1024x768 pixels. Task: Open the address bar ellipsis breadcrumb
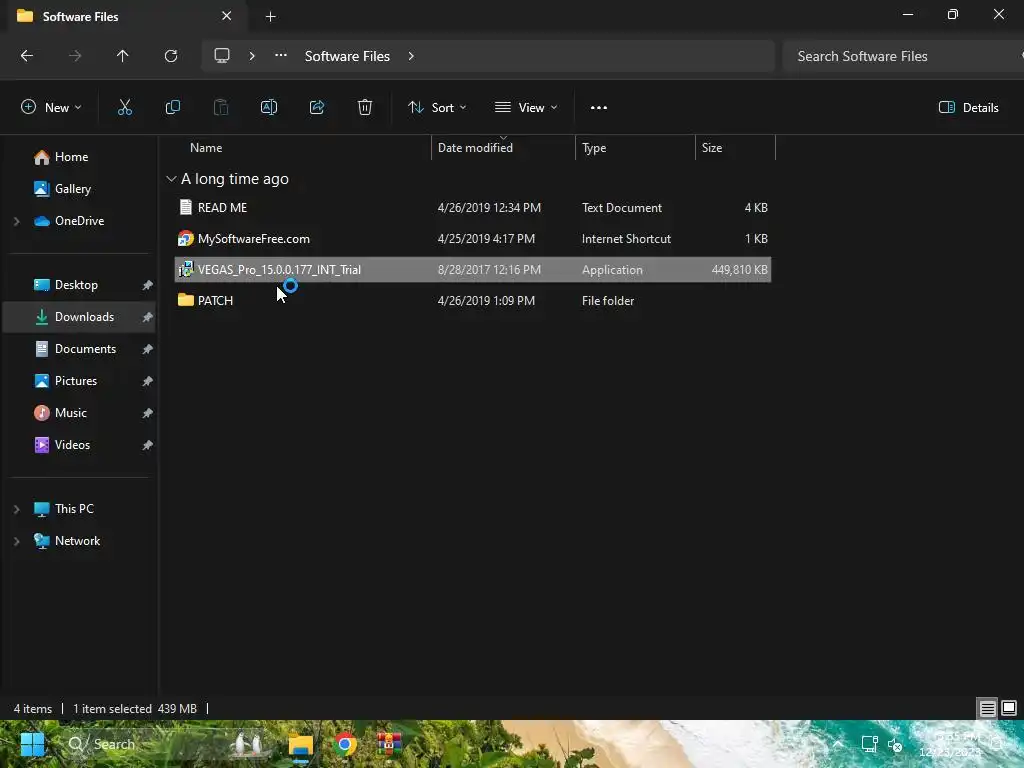coord(281,56)
